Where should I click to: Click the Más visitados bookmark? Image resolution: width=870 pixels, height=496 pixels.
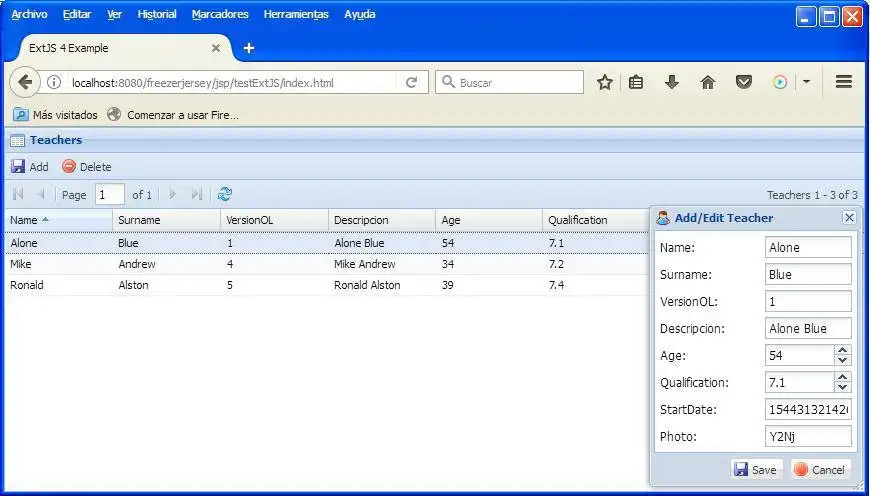pyautogui.click(x=55, y=115)
